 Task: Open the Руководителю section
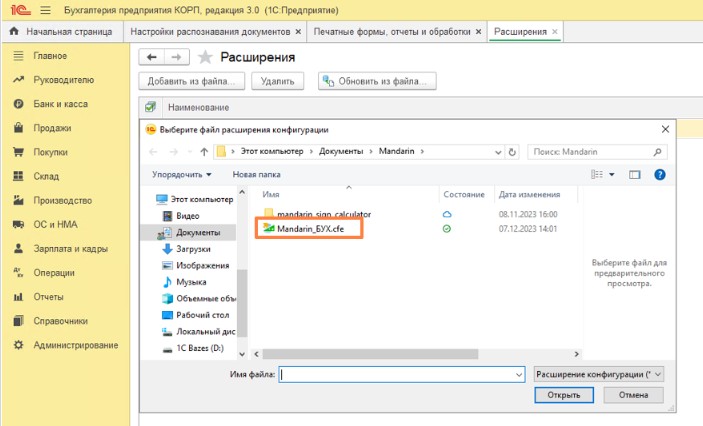64,80
